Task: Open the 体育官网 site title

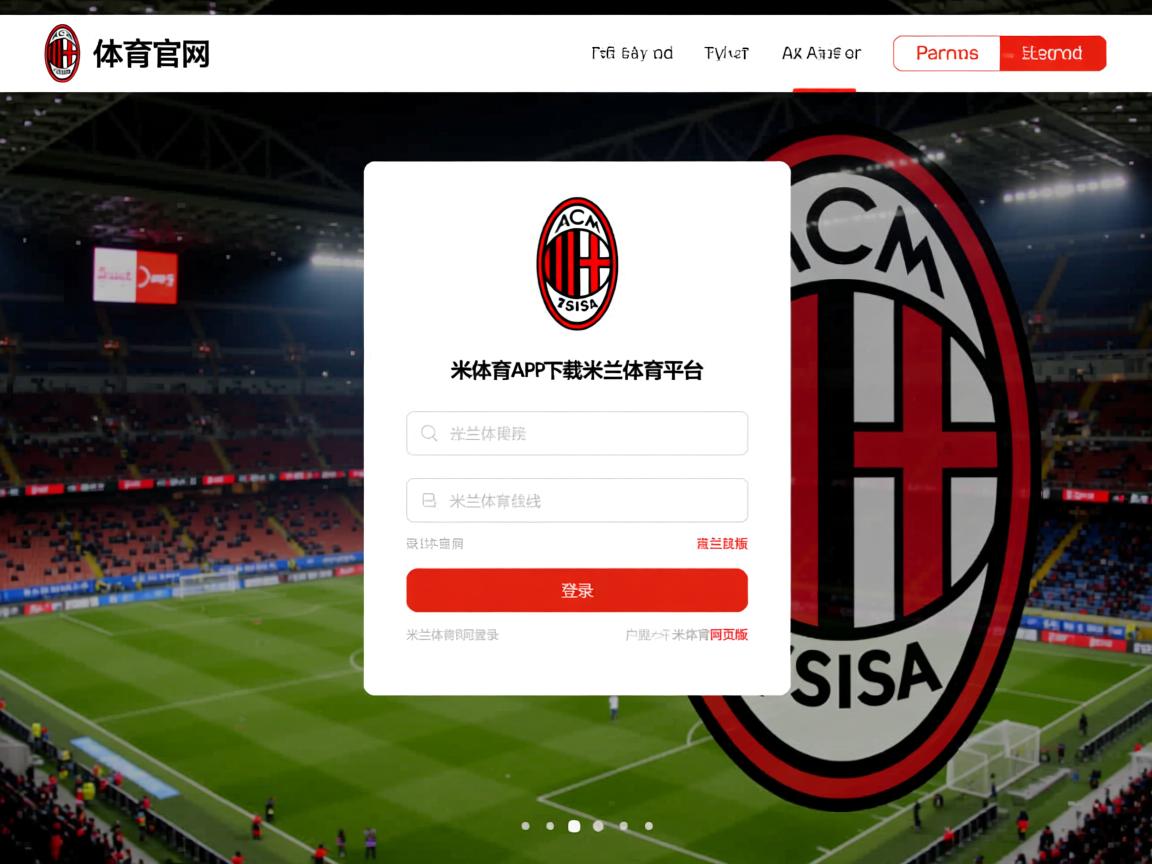Action: pos(151,54)
